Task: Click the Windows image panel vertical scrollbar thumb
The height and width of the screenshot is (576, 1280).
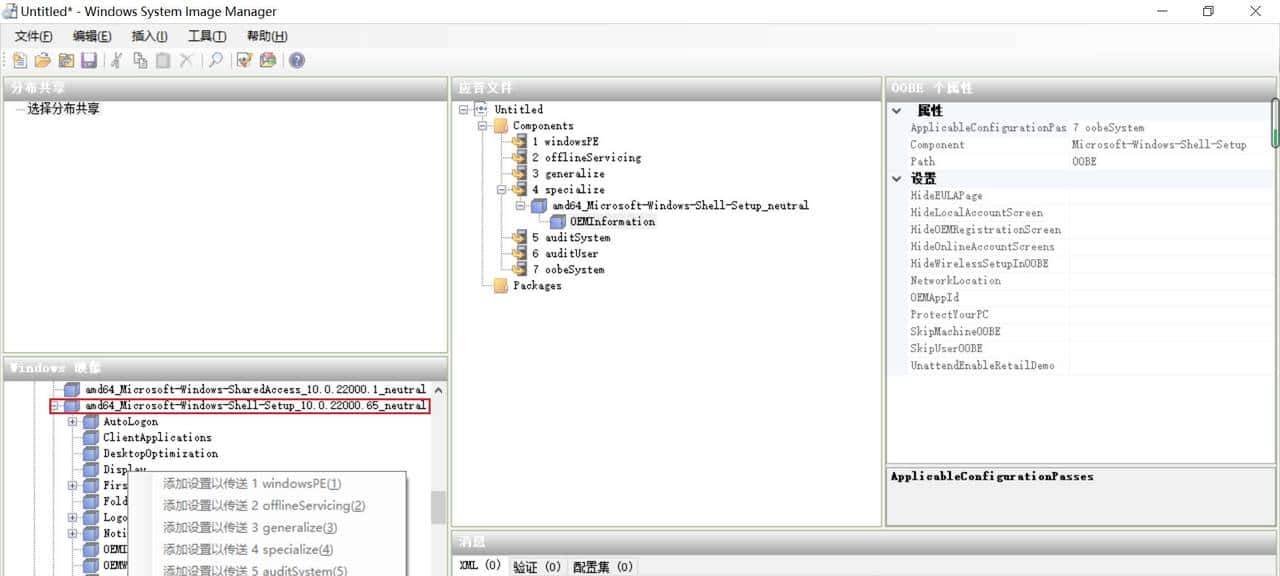Action: point(438,507)
